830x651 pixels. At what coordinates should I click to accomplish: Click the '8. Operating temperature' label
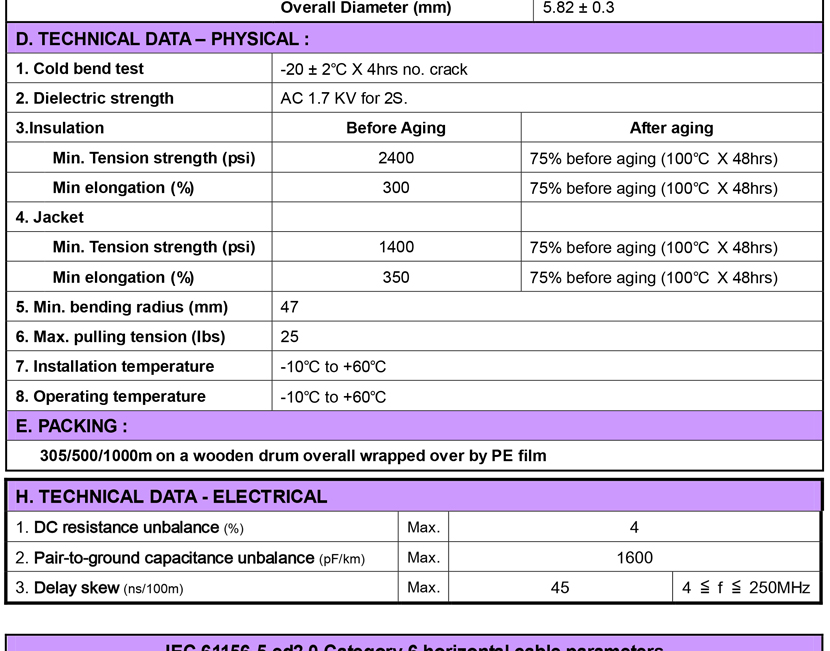click(x=111, y=396)
